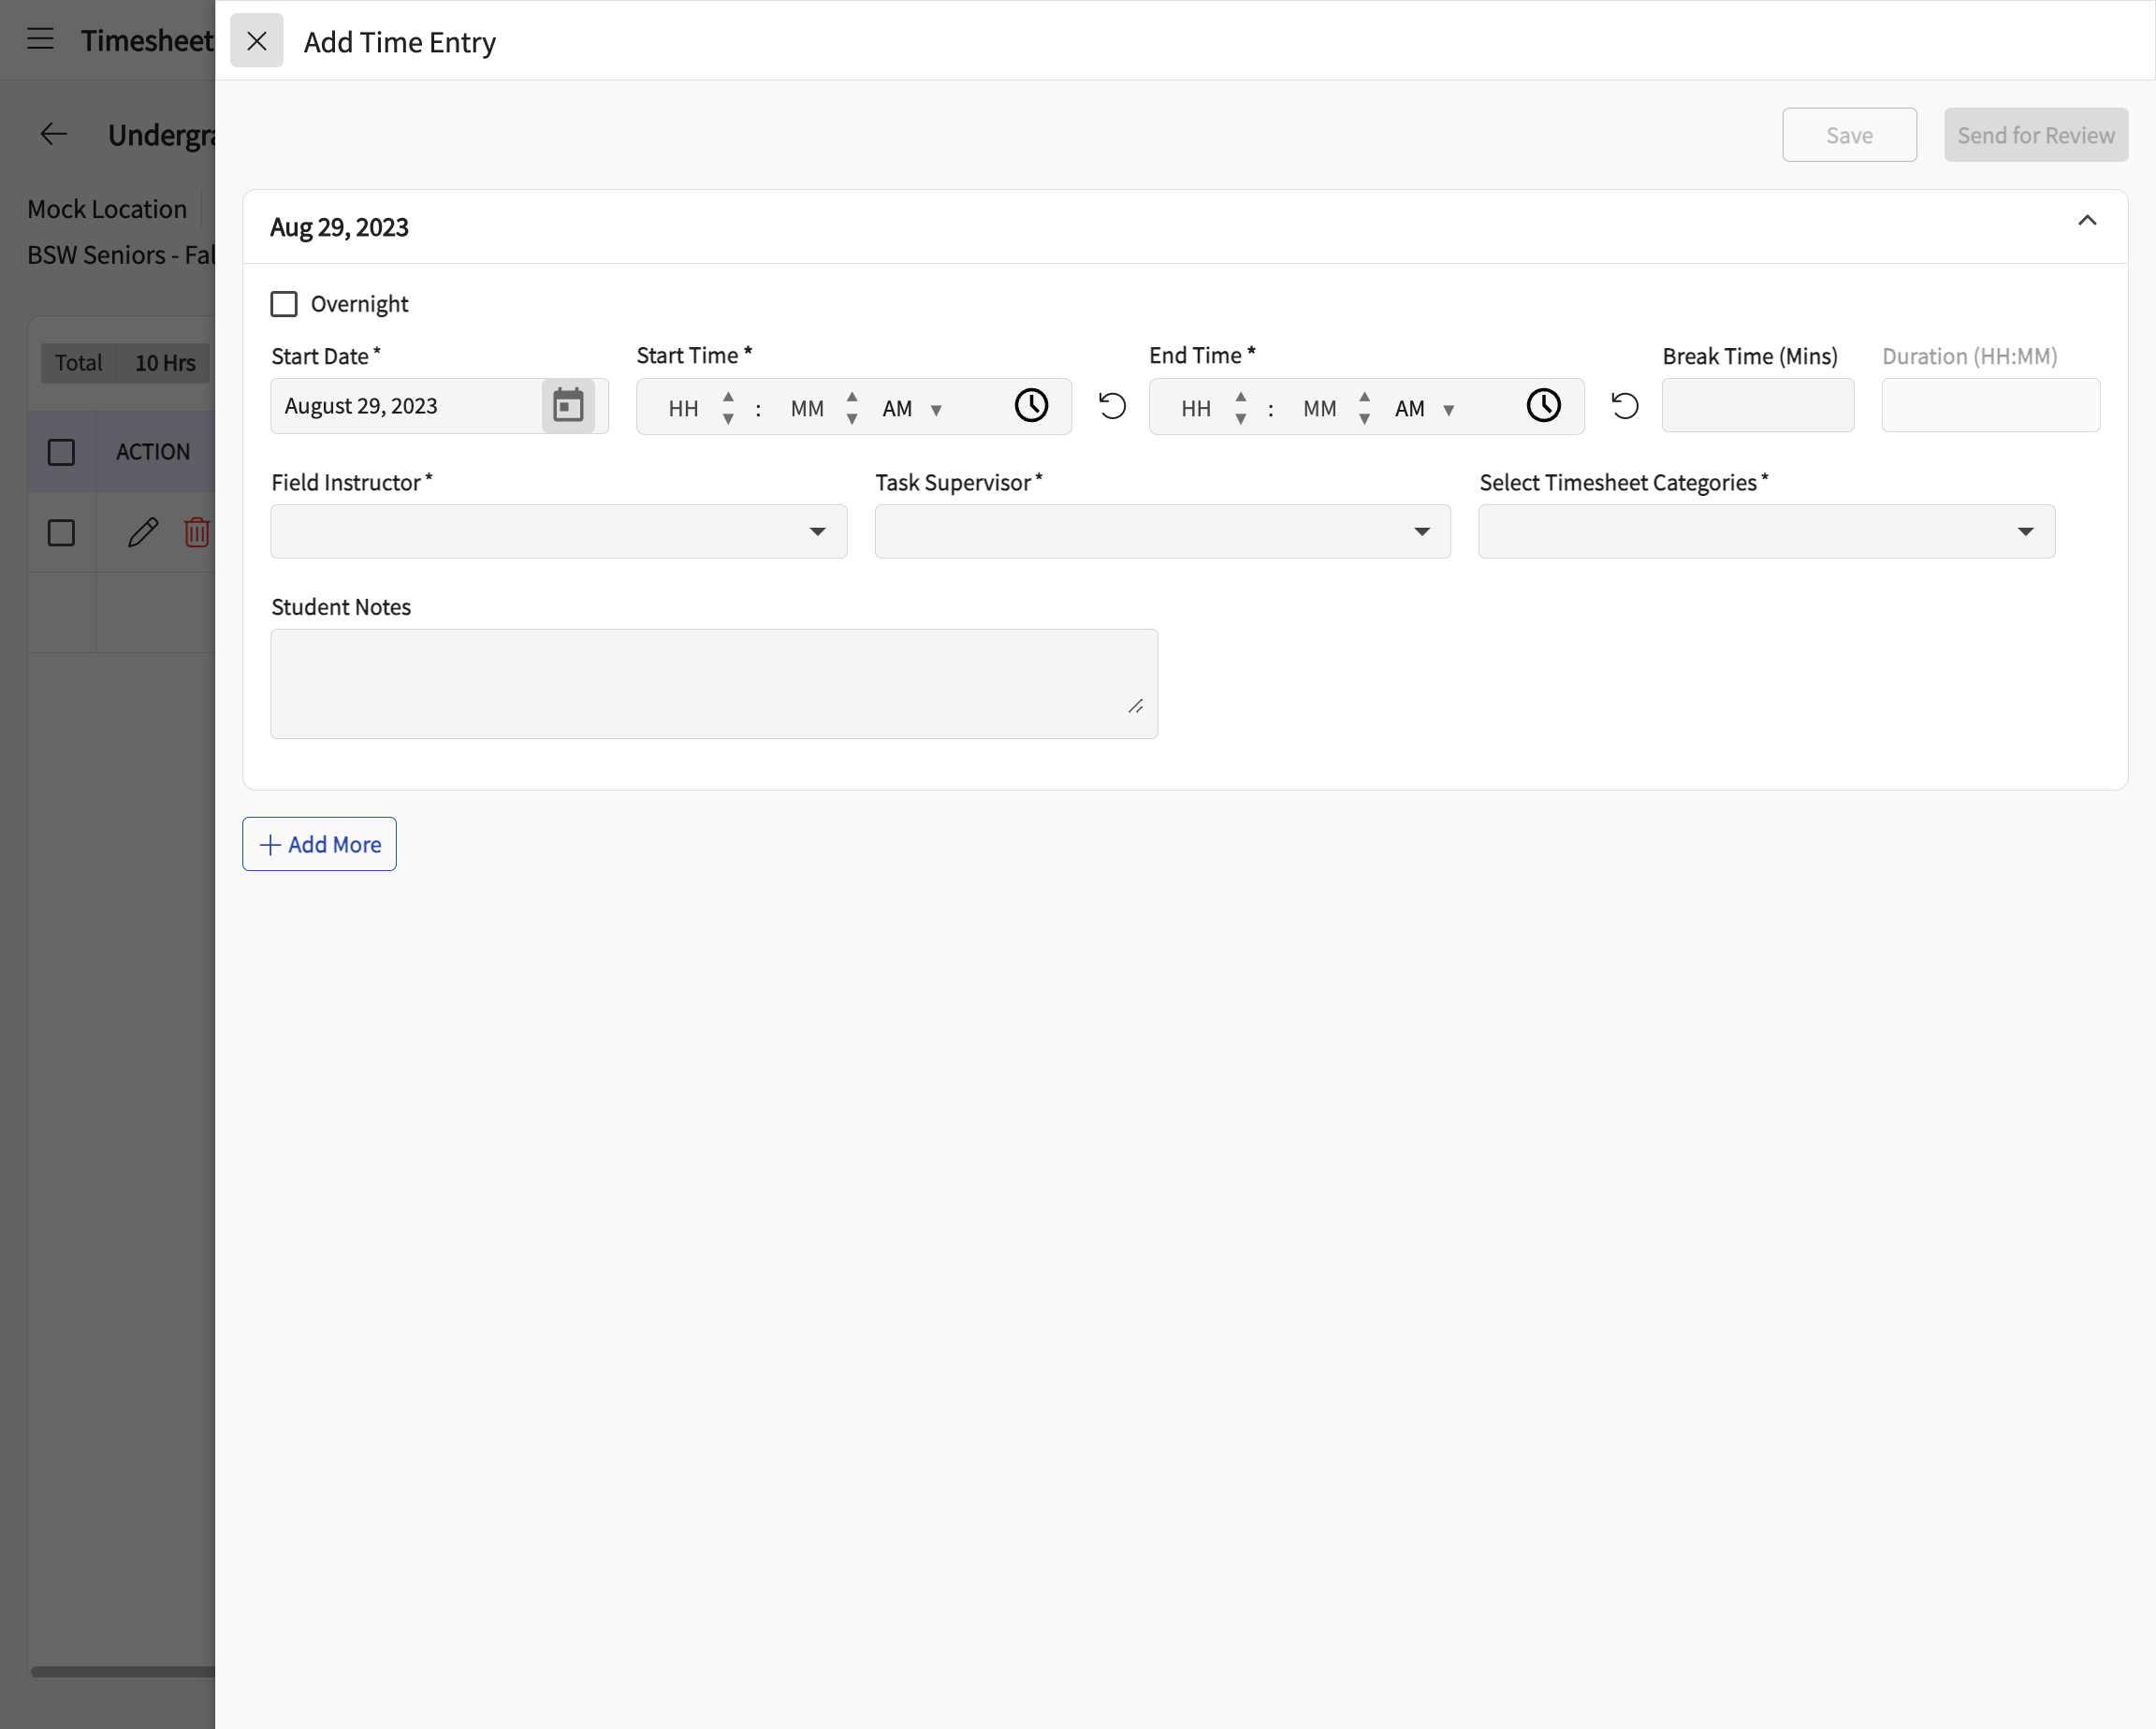Check the ACTION column header checkbox
Image resolution: width=2156 pixels, height=1729 pixels.
(61, 452)
